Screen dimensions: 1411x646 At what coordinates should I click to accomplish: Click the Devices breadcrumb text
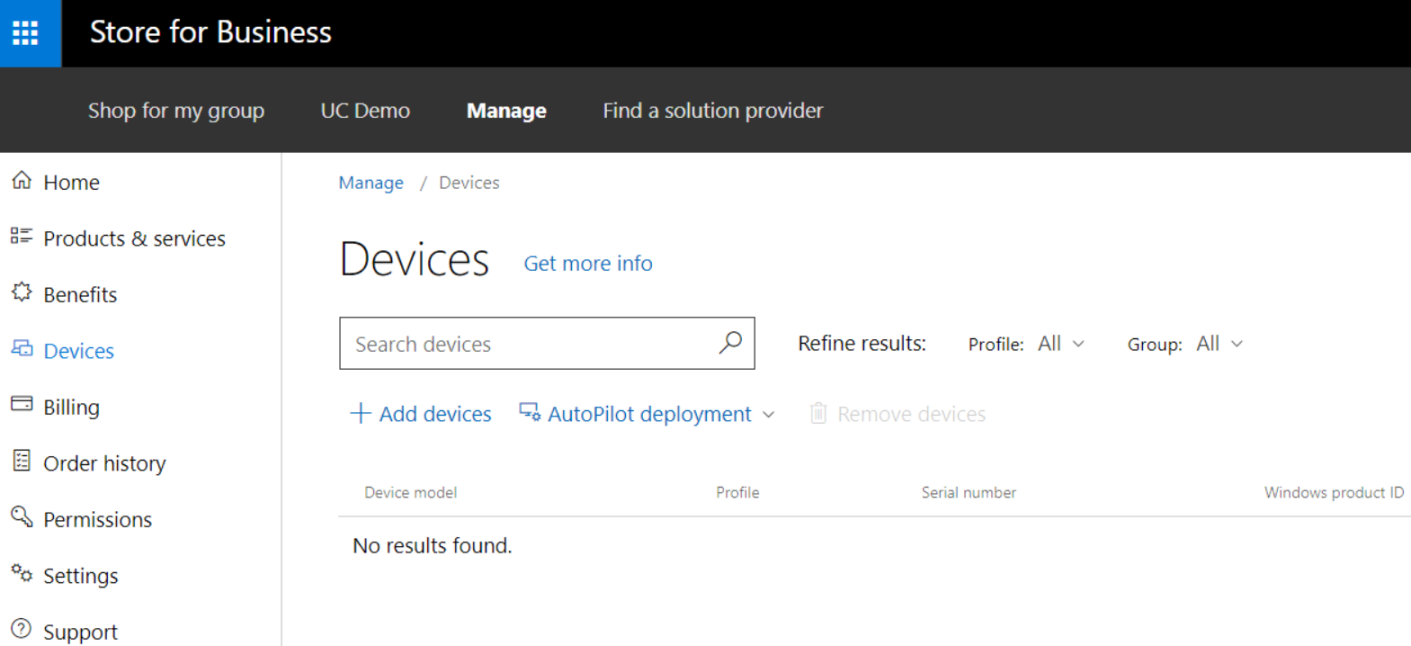pyautogui.click(x=469, y=182)
